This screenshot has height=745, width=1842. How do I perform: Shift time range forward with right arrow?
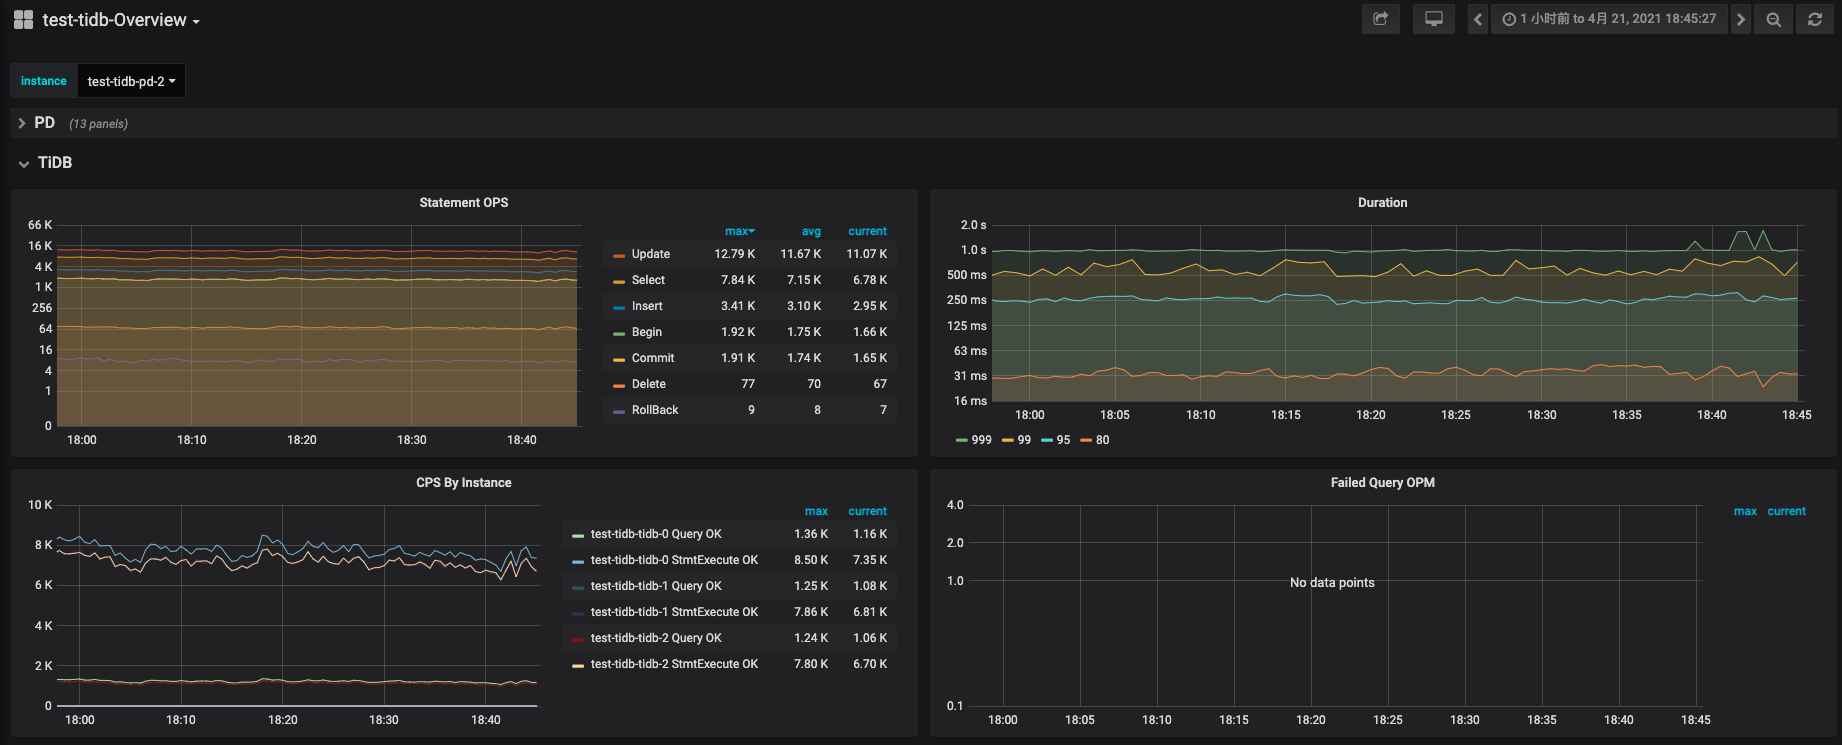(x=1741, y=19)
